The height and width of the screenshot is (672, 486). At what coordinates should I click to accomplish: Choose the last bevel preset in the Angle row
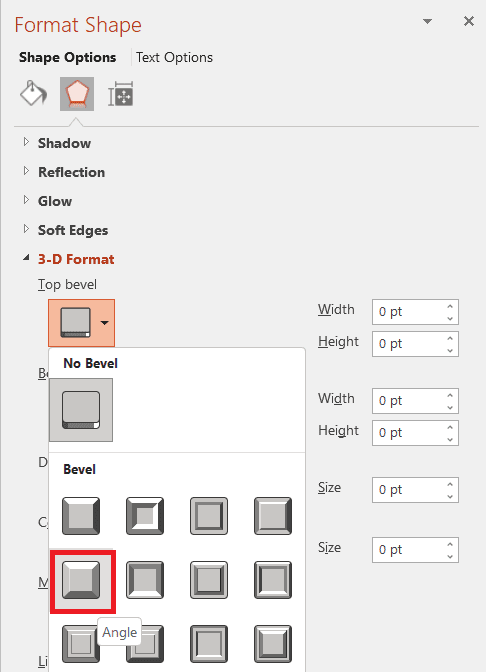(273, 580)
